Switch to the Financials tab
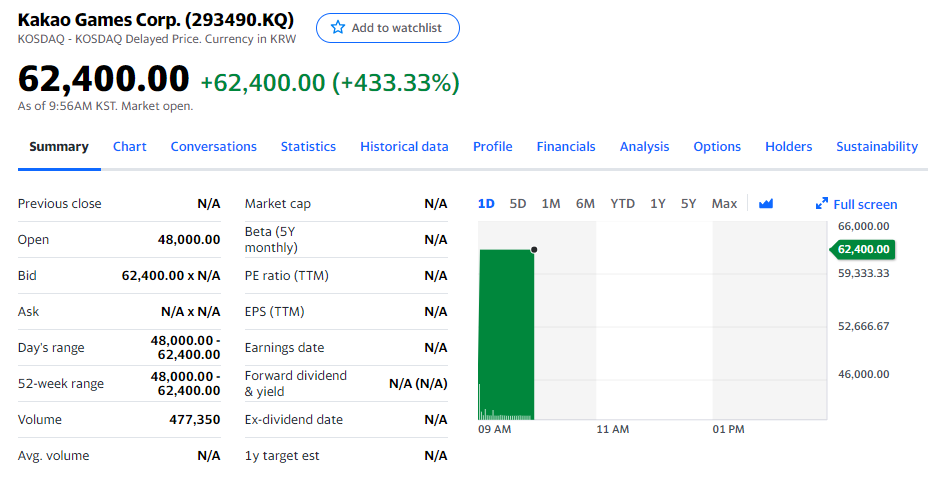Screen dimensions: 928x480 [566, 147]
